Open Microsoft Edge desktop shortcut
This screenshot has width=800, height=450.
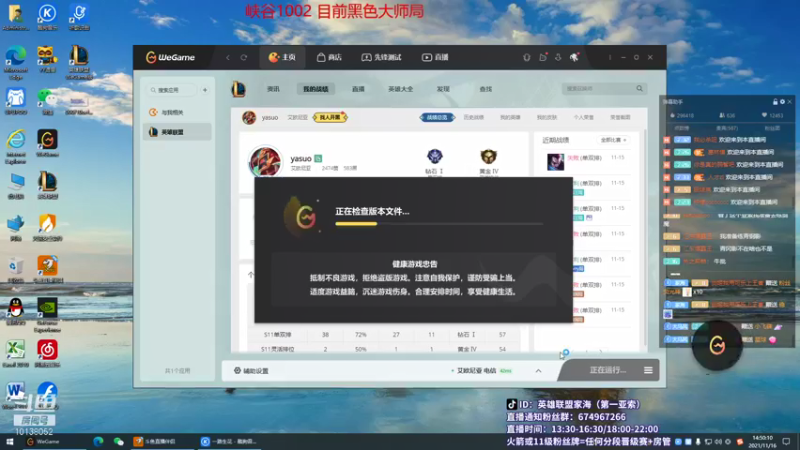point(15,62)
